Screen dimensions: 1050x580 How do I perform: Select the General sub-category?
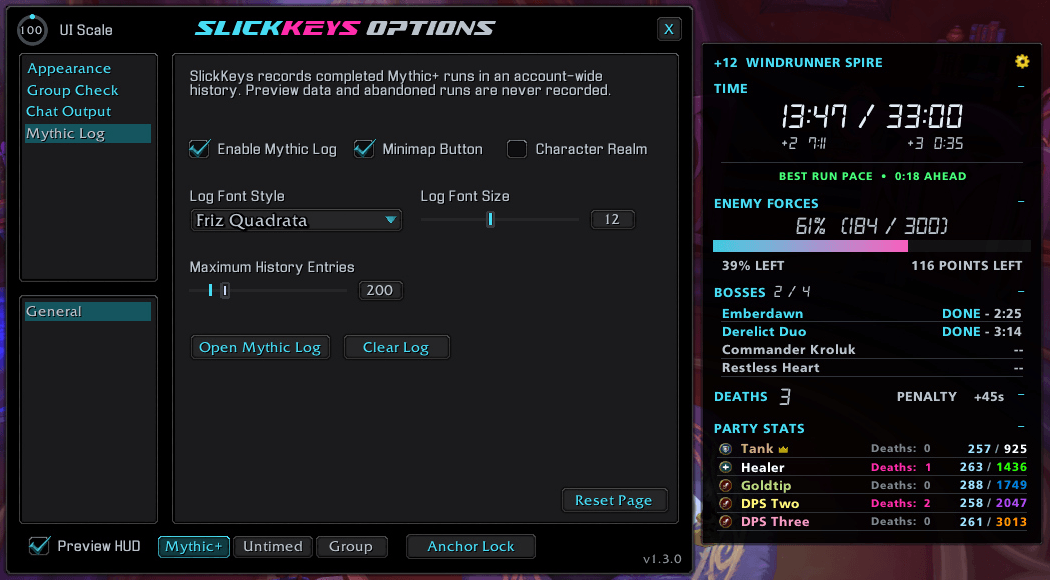[88, 311]
